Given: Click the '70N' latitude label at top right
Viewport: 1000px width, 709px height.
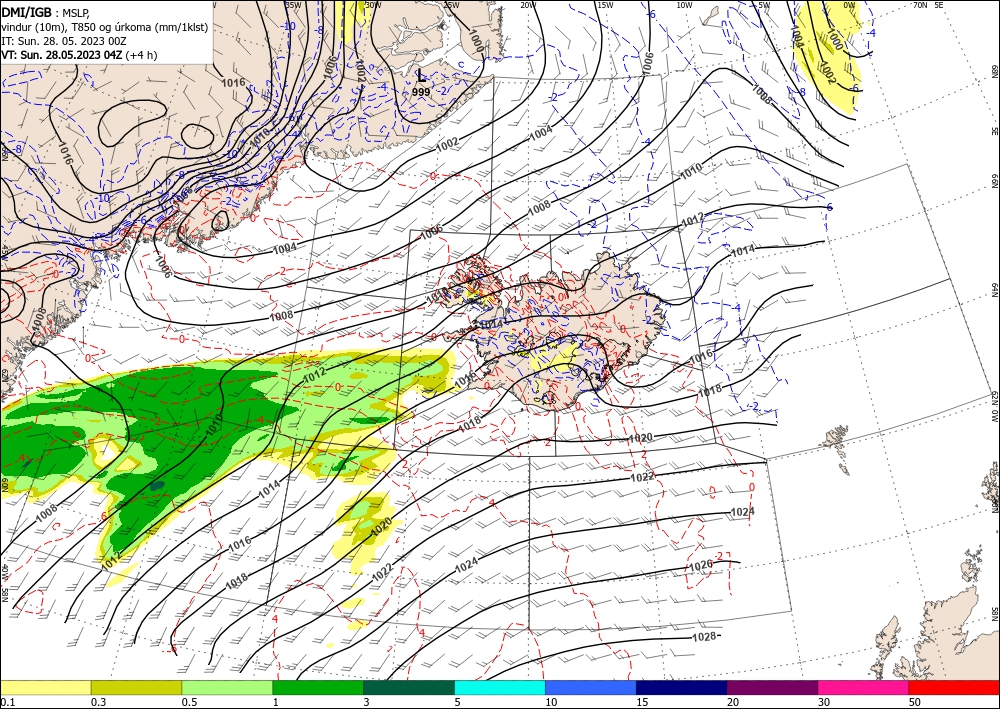Looking at the screenshot, I should point(920,5).
